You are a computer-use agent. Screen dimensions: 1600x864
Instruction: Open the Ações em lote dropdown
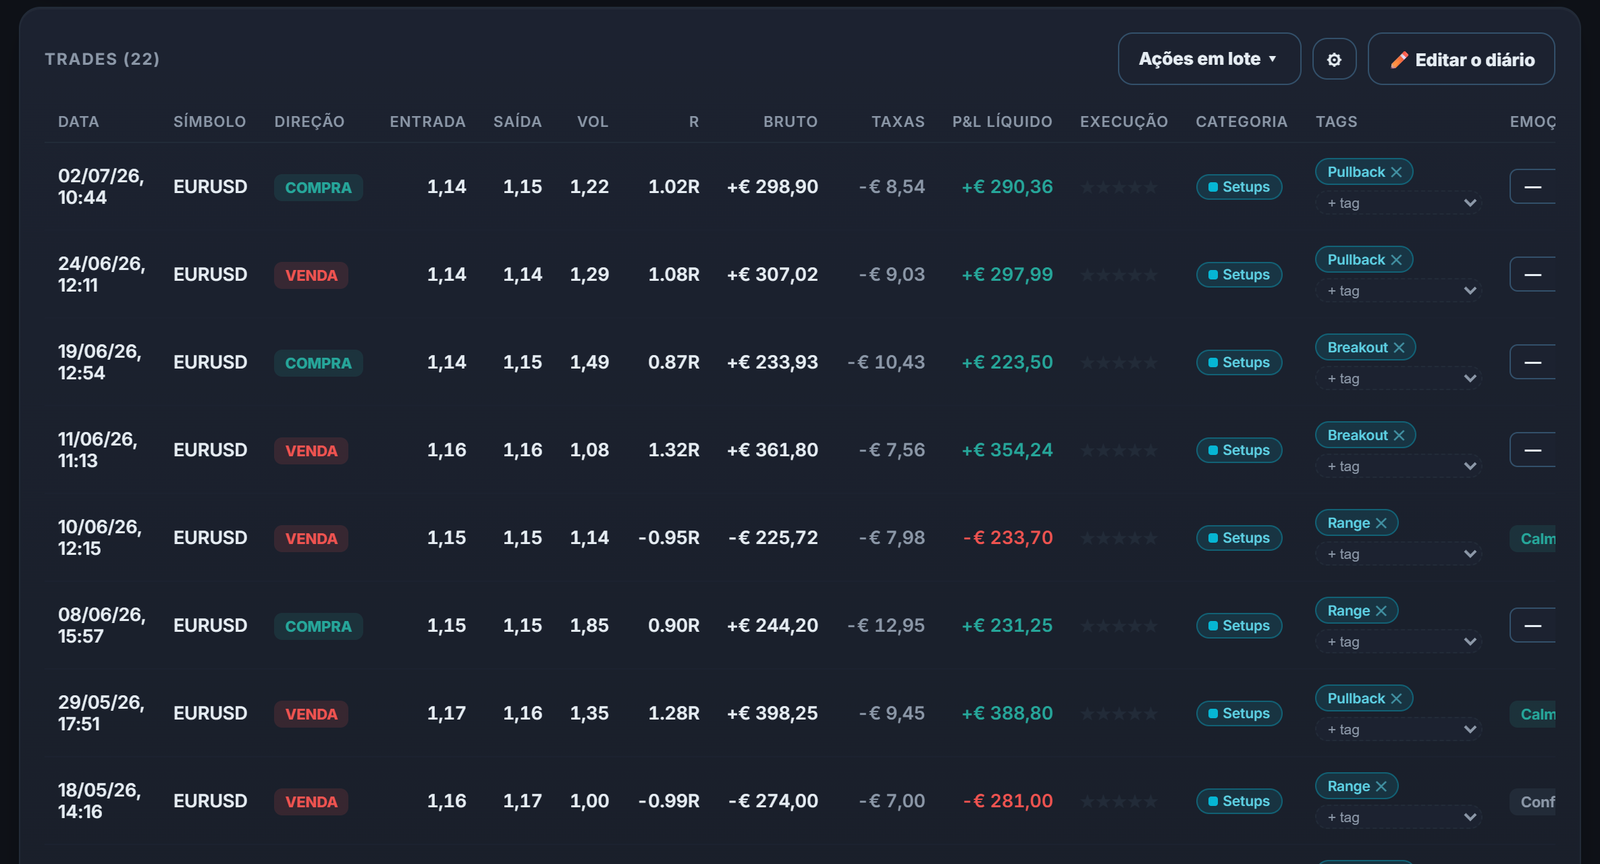1209,59
